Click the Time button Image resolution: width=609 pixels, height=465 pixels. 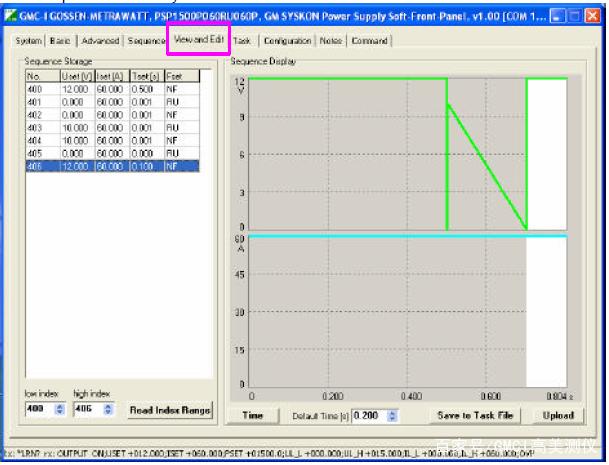[x=253, y=415]
